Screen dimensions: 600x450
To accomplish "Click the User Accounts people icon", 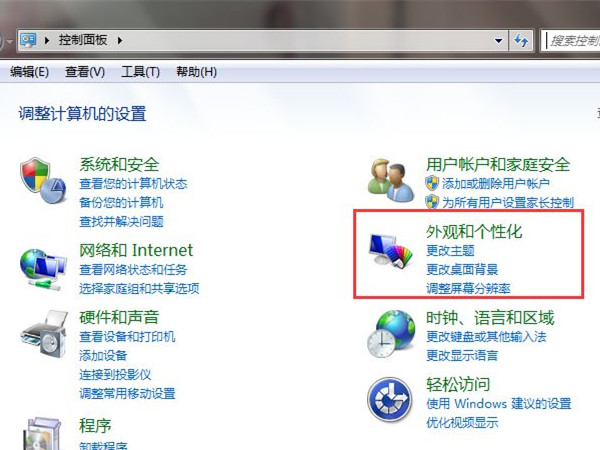I will point(391,179).
